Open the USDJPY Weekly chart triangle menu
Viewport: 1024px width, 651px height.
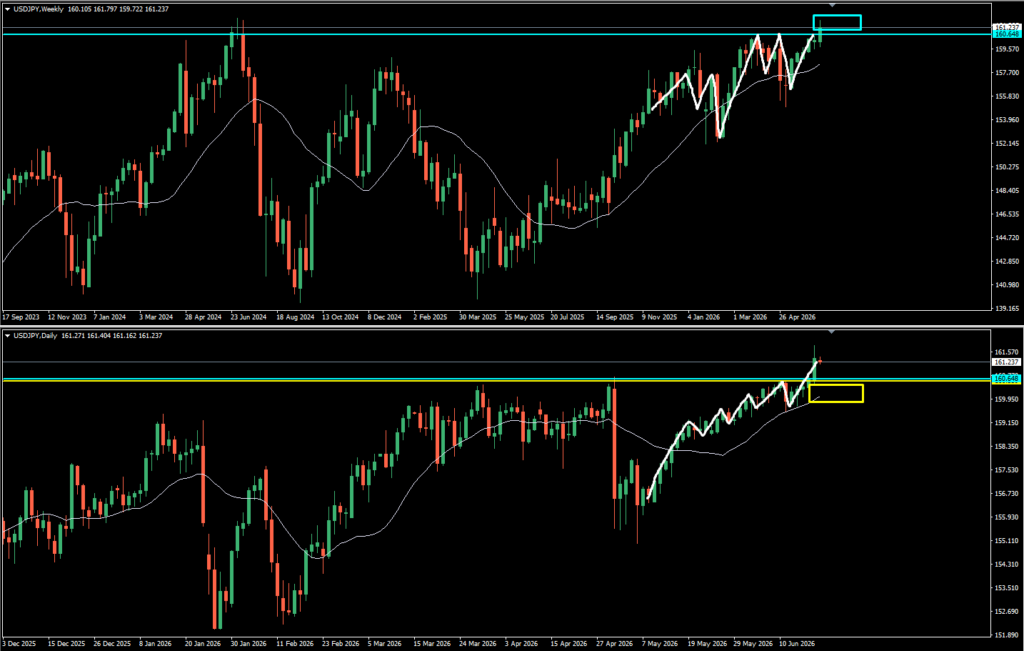7,8
